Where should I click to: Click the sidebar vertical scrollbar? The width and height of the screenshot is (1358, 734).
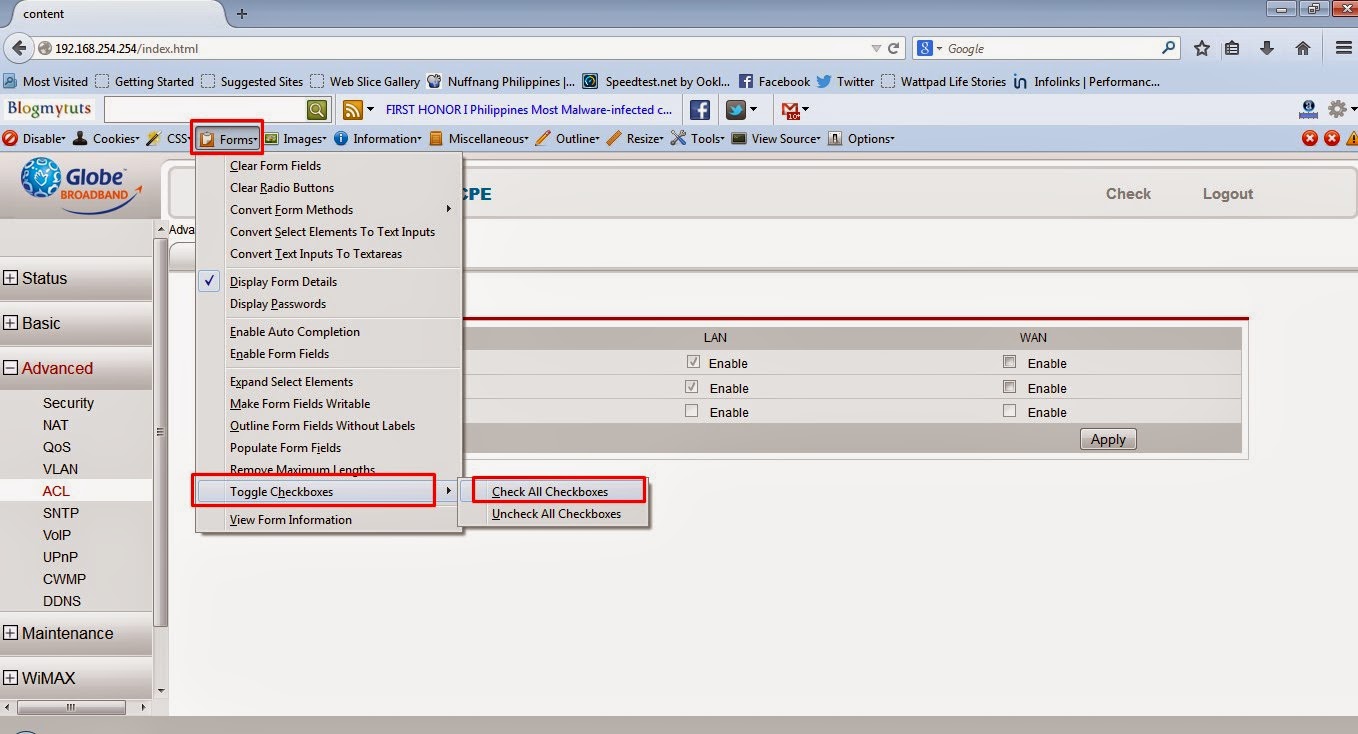[161, 432]
